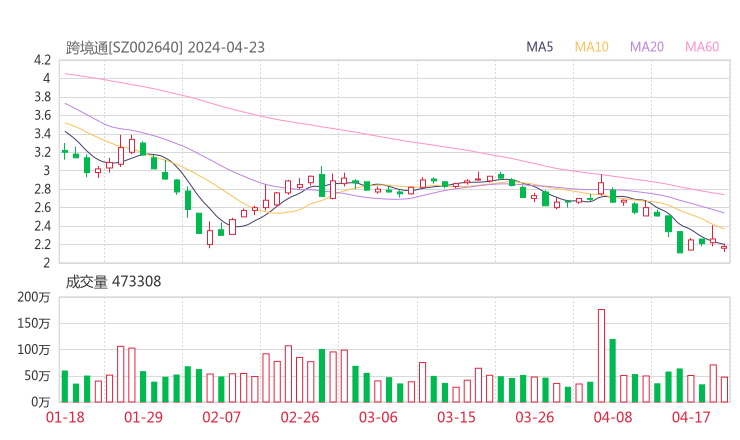Click the 04-08 date axis label
Viewport: 740px width, 440px height.
pos(613,417)
